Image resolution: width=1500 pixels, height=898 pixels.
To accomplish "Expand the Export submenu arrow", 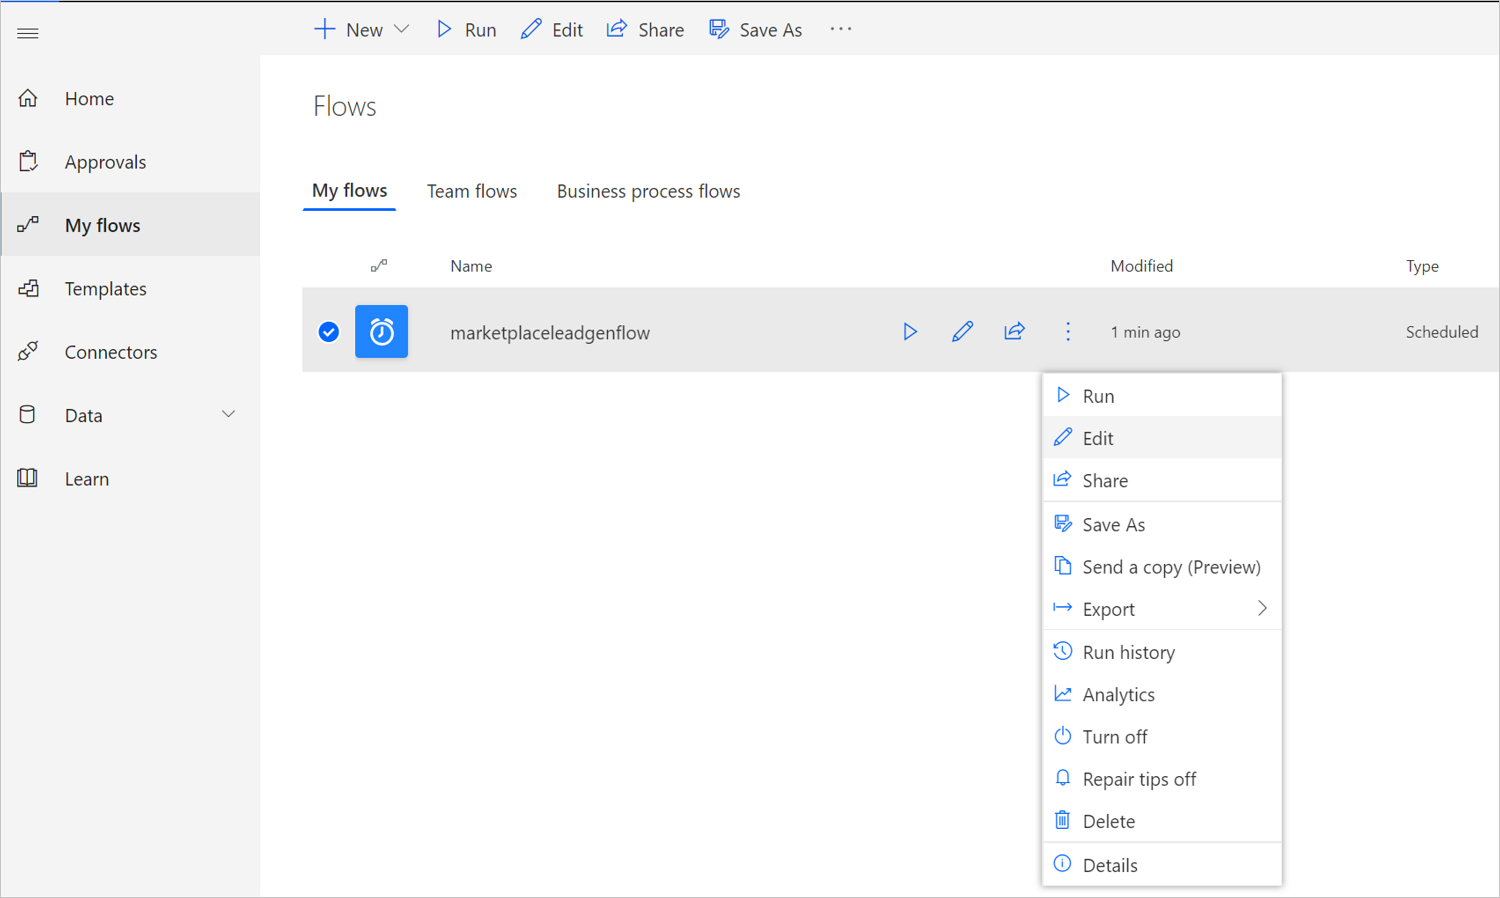I will tap(1262, 609).
